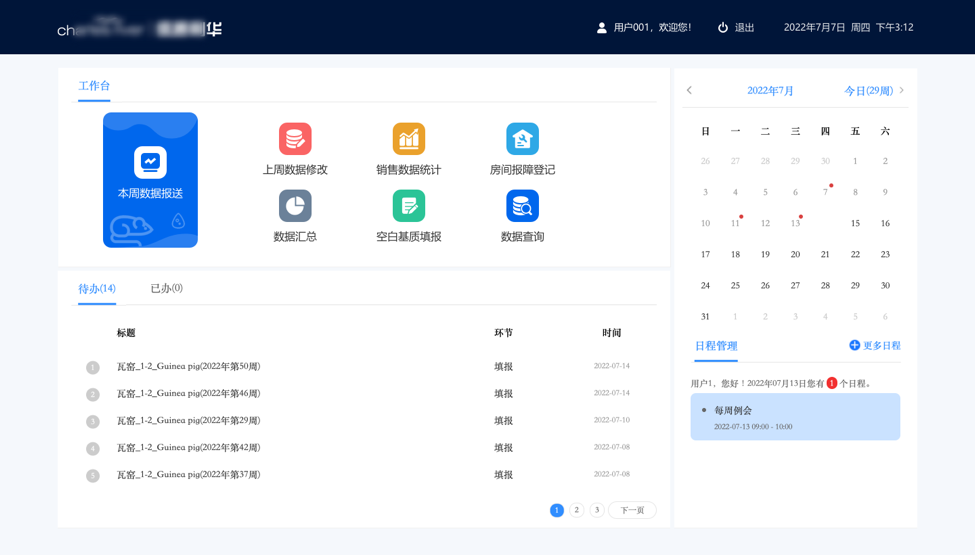
Task: Open 销售数据统计 chart icon
Action: point(408,139)
